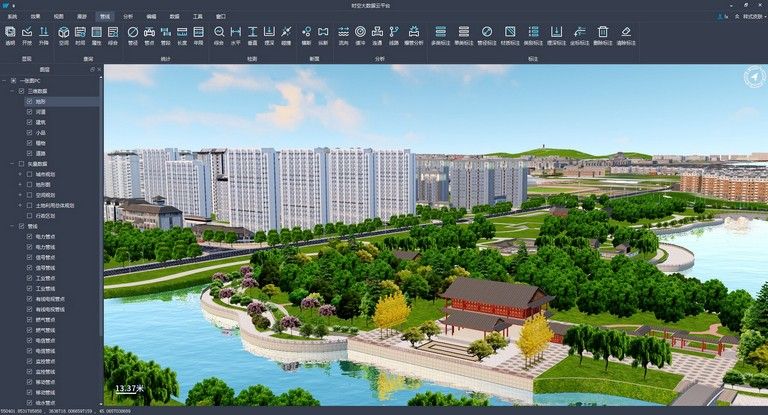Open the 分析 ribbon tab
Screen dimensions: 768x415
point(128,17)
